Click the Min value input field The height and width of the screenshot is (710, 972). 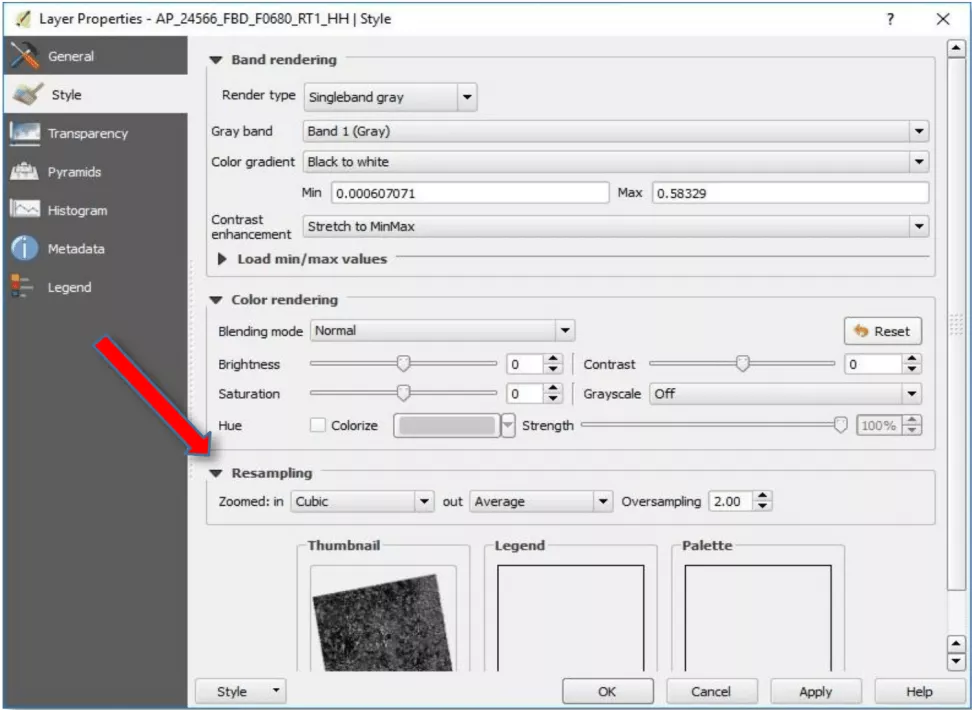(471, 193)
